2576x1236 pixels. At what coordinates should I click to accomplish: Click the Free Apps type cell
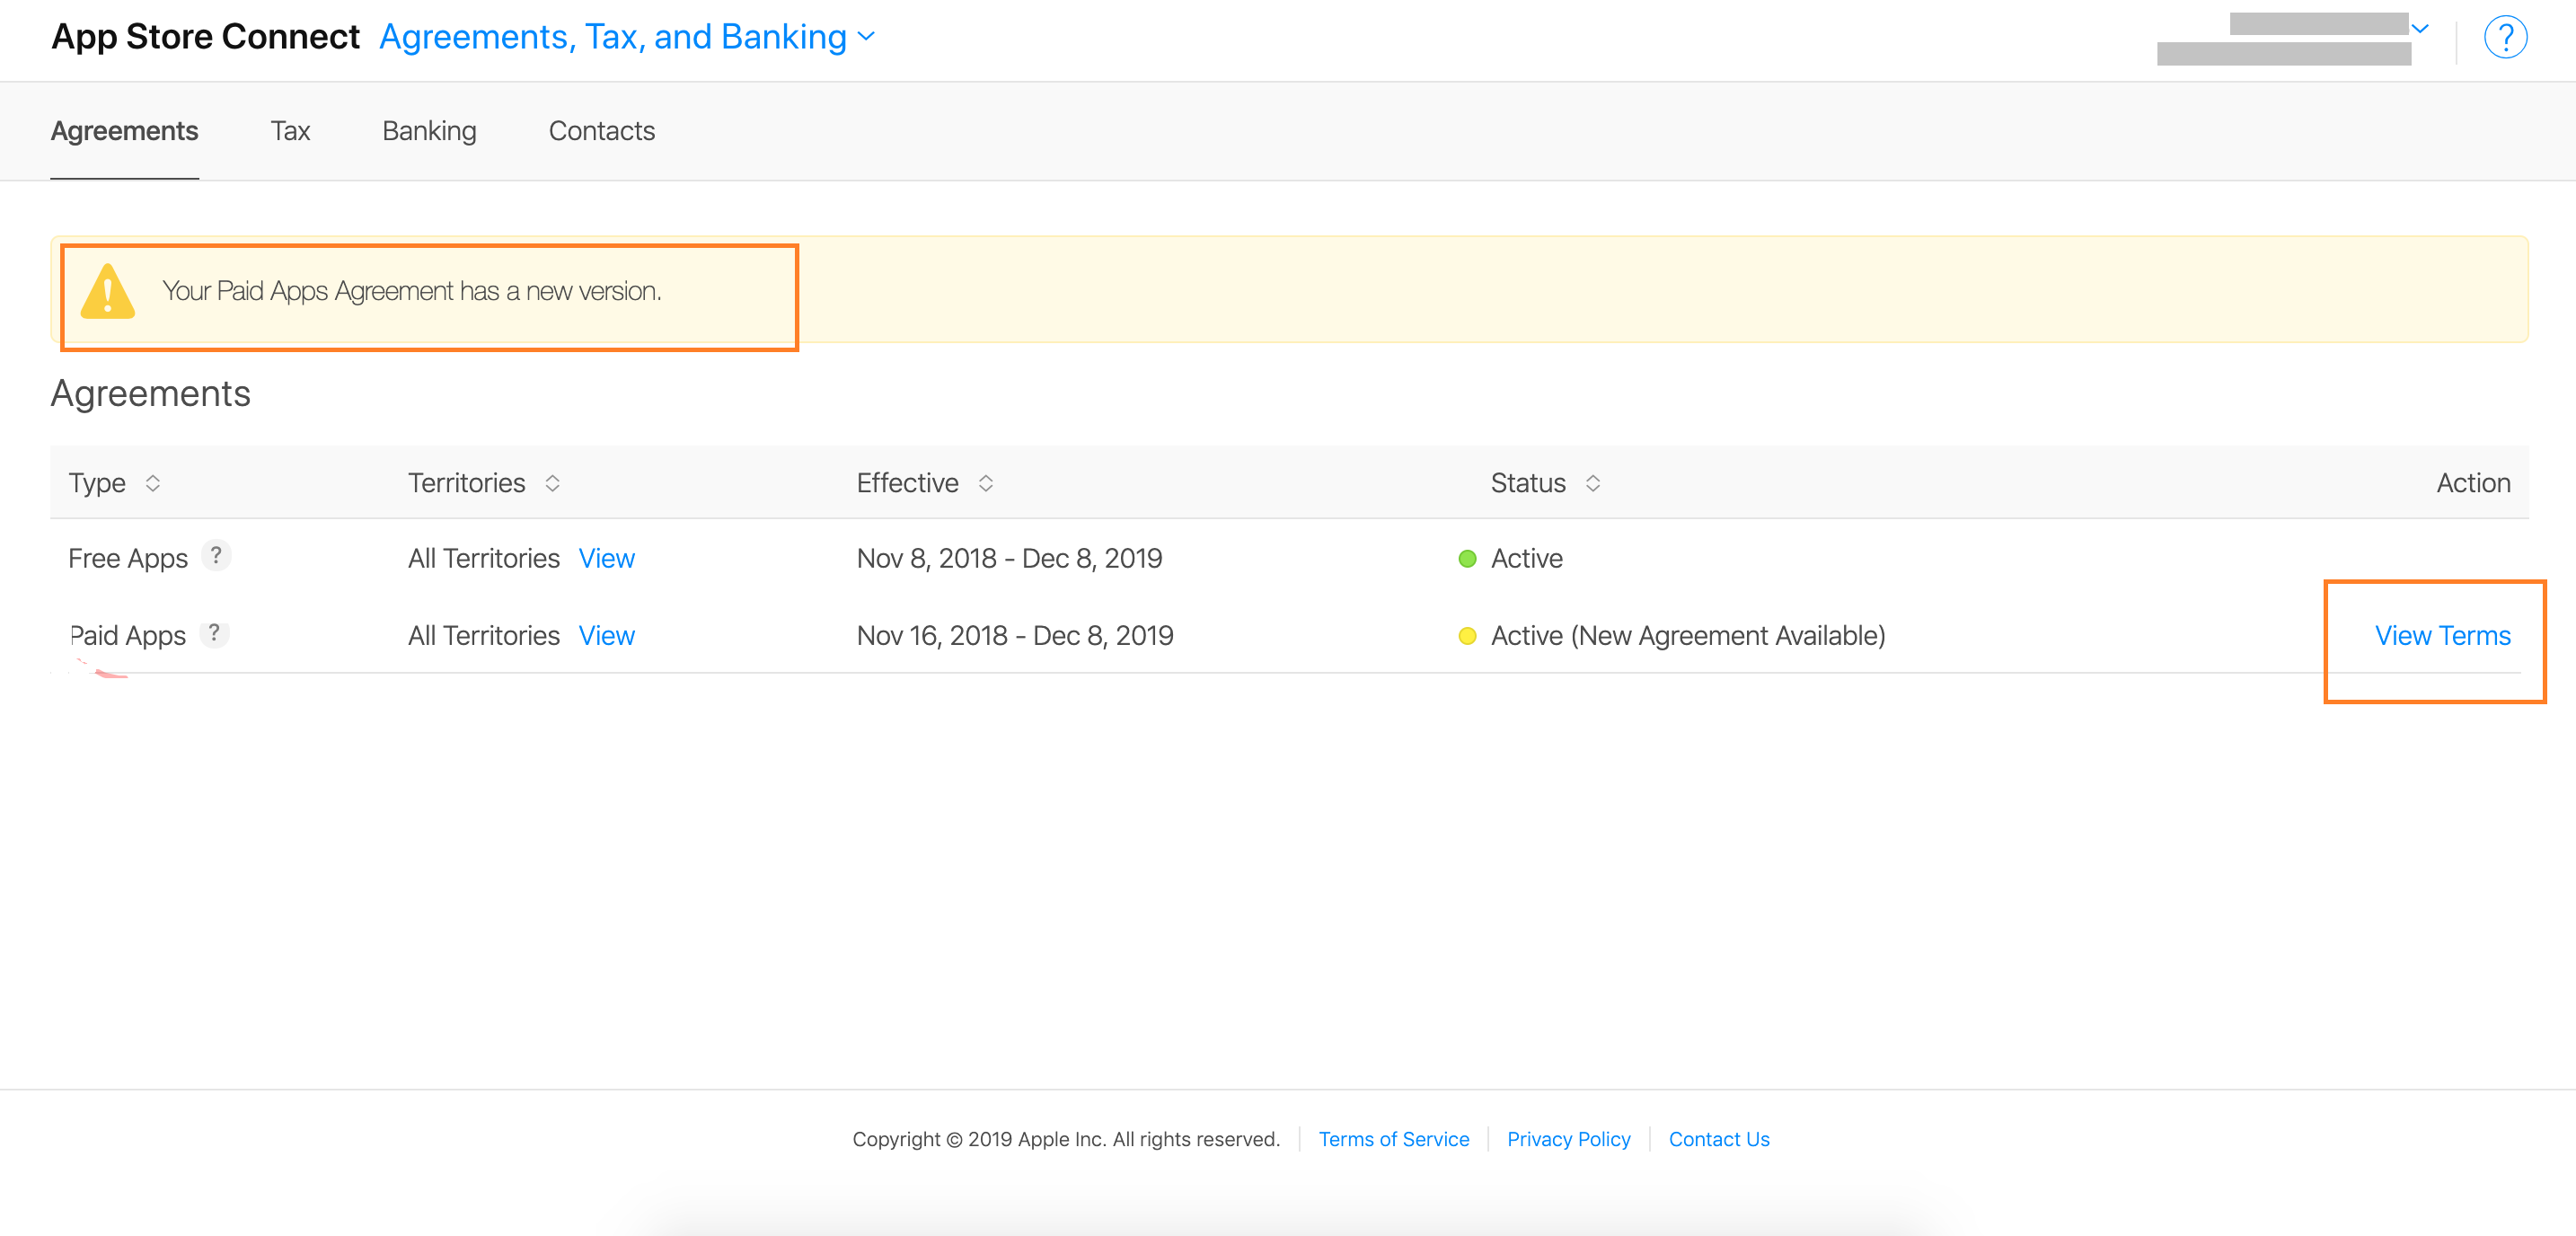pos(128,559)
